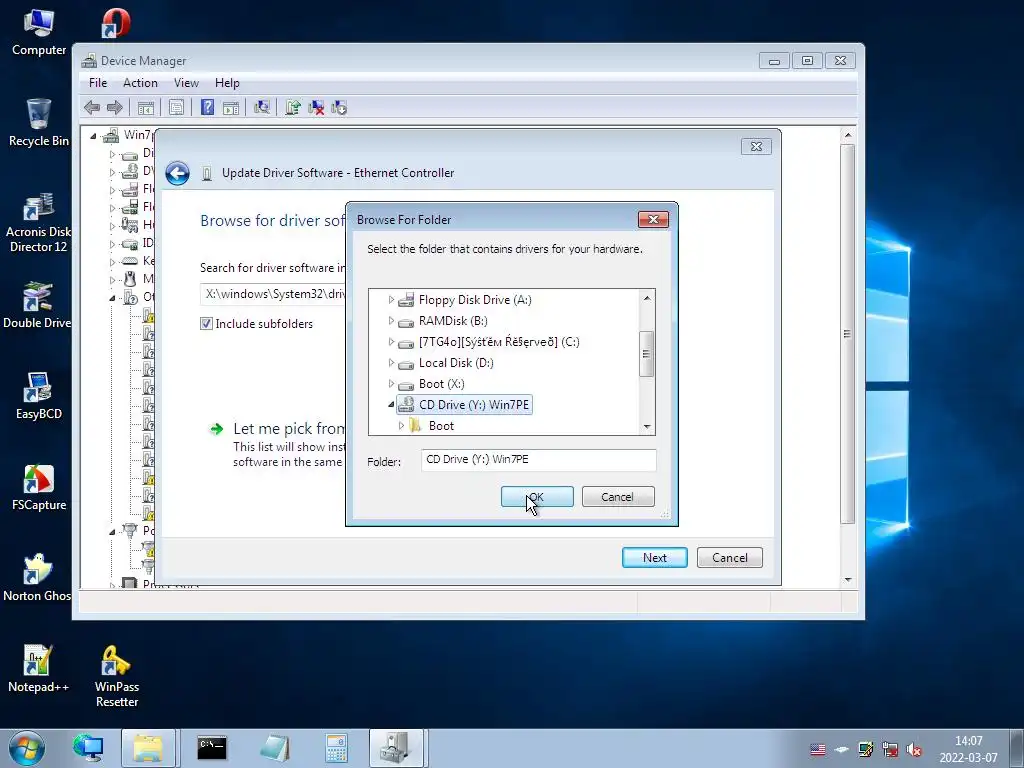
Task: Open the Help menu
Action: [x=227, y=83]
